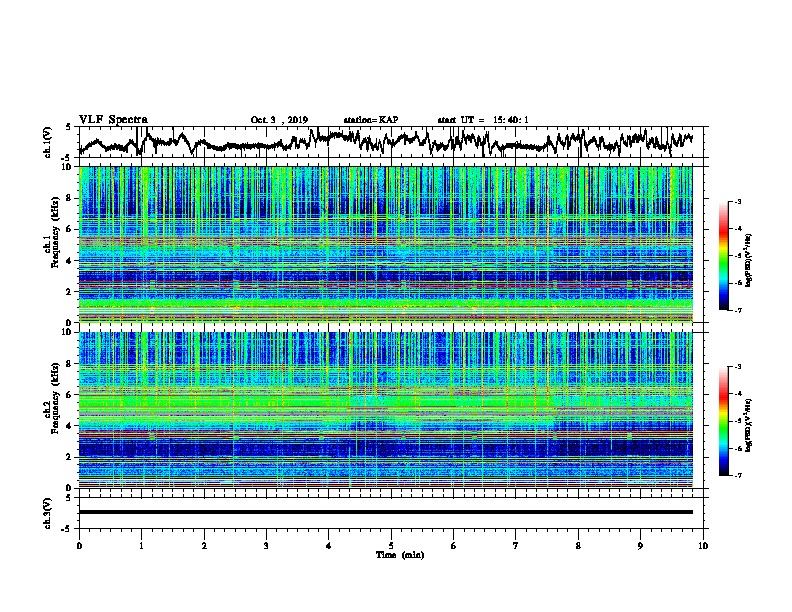This screenshot has width=792, height=612.
Task: Click the lower color bar's log(PSD) label
Action: point(749,425)
